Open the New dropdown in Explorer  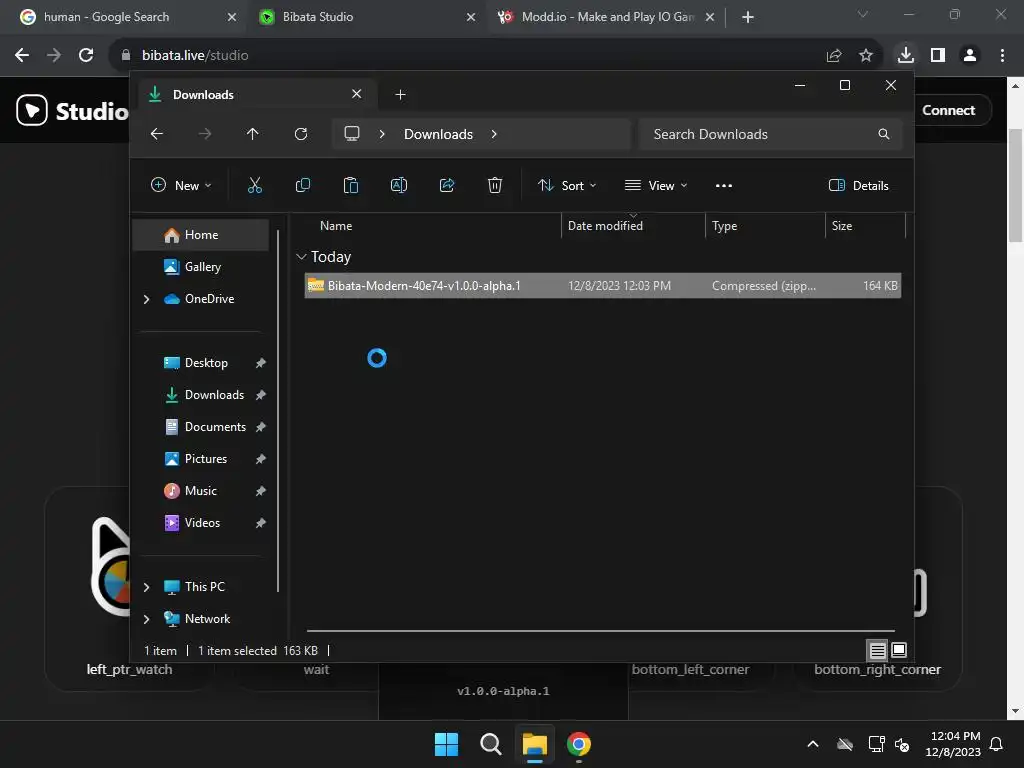tap(181, 185)
